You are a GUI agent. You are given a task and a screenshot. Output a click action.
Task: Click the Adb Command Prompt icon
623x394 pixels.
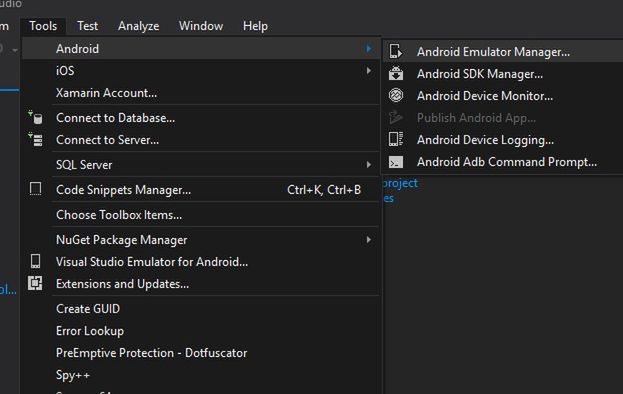coord(396,162)
